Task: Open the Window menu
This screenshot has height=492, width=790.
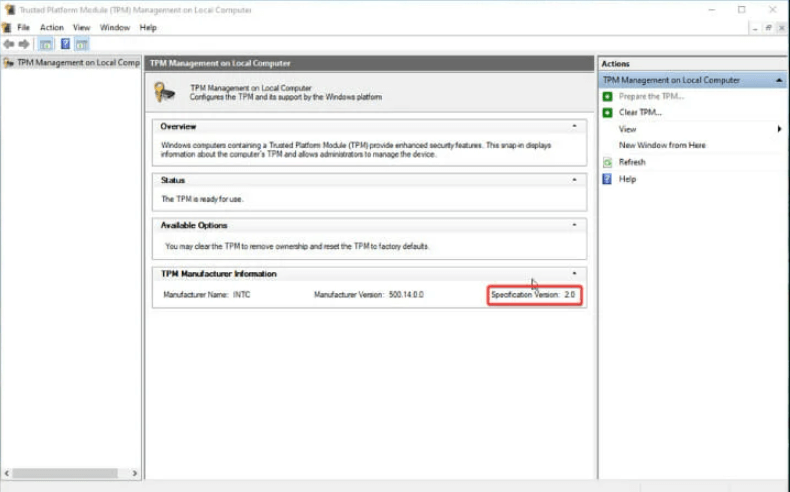Action: coord(115,28)
